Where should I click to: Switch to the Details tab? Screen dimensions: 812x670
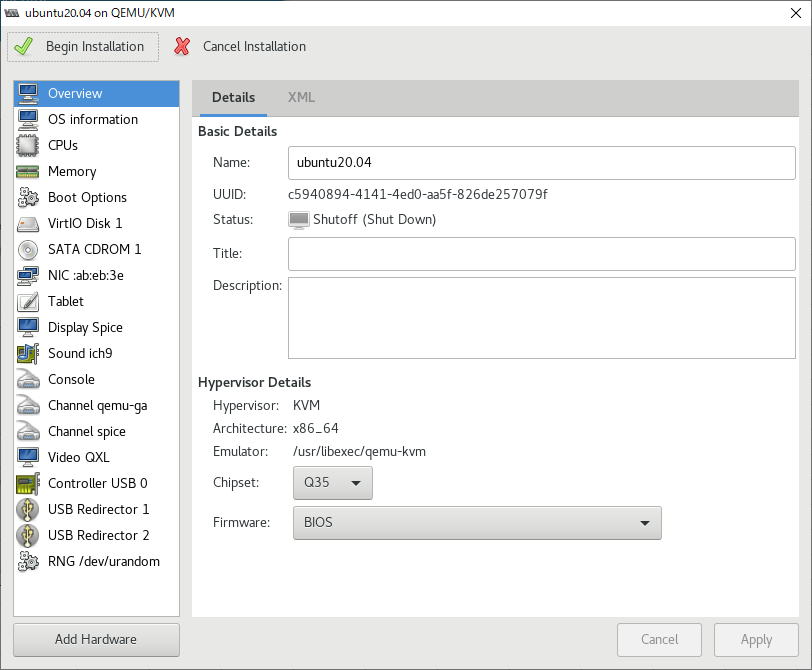pos(233,97)
